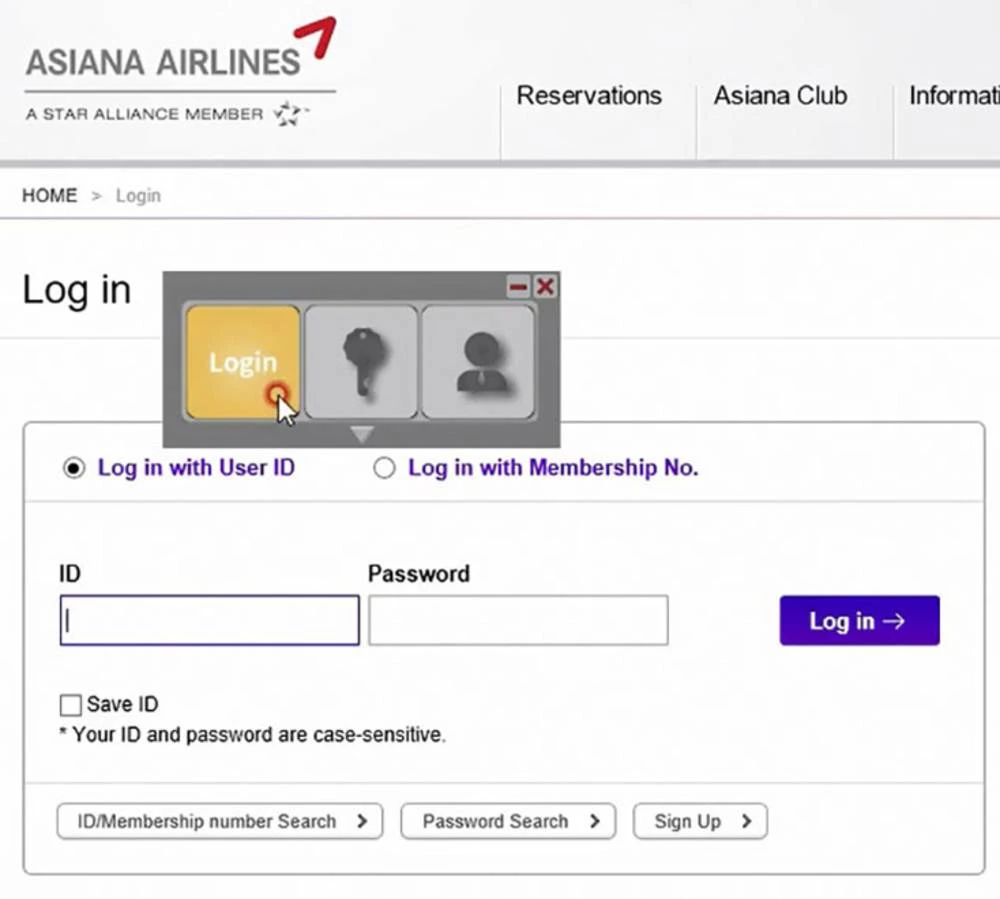Image resolution: width=1000 pixels, height=899 pixels.
Task: Click the key icon tile
Action: coord(360,361)
